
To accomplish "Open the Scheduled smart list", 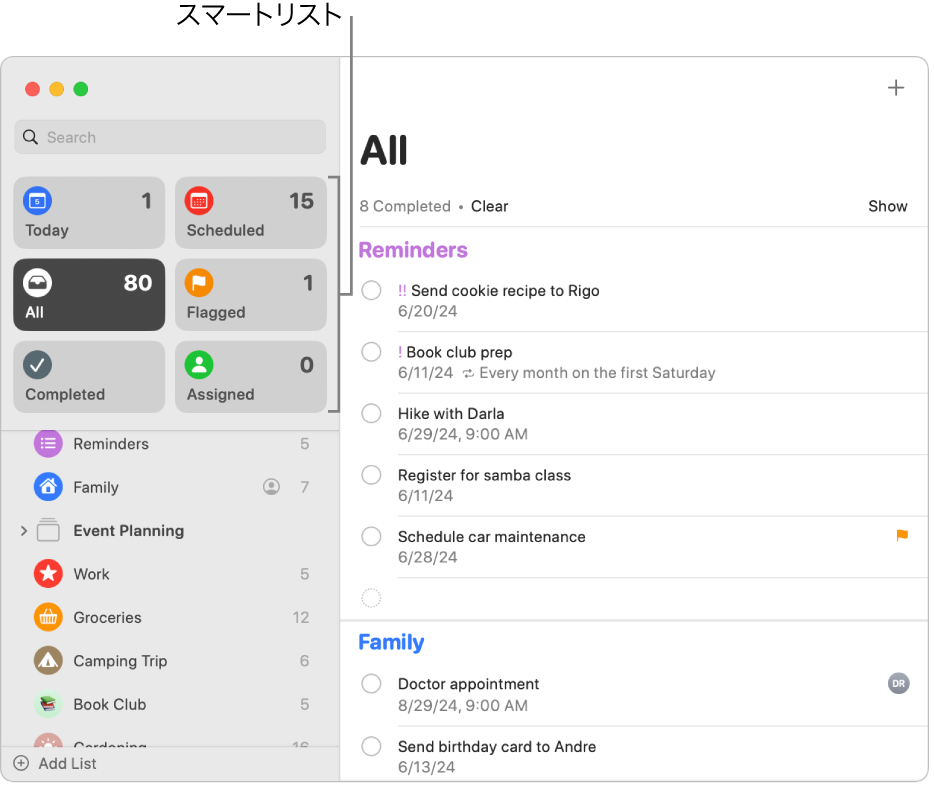I will [x=251, y=213].
